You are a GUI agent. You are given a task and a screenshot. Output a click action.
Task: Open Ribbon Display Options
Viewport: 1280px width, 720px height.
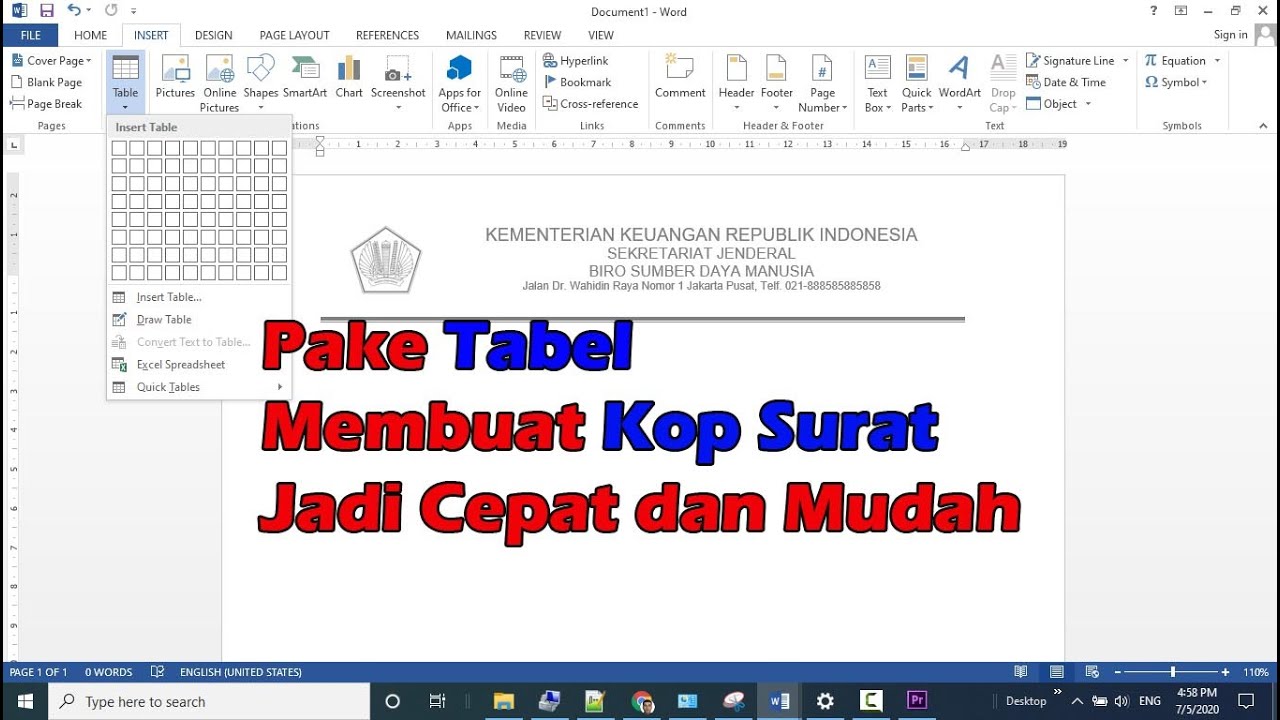click(x=1181, y=11)
